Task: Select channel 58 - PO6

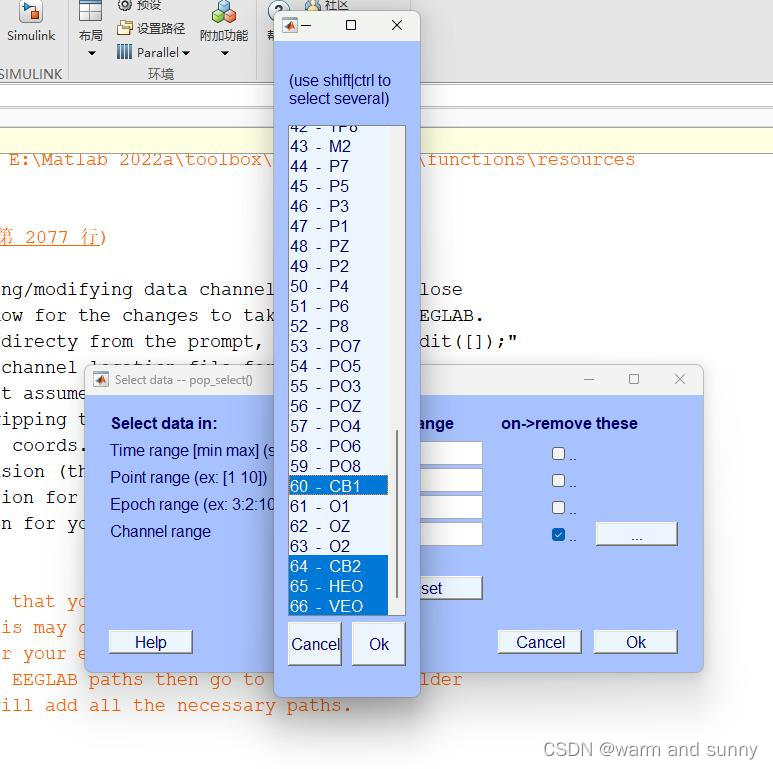Action: tap(338, 446)
